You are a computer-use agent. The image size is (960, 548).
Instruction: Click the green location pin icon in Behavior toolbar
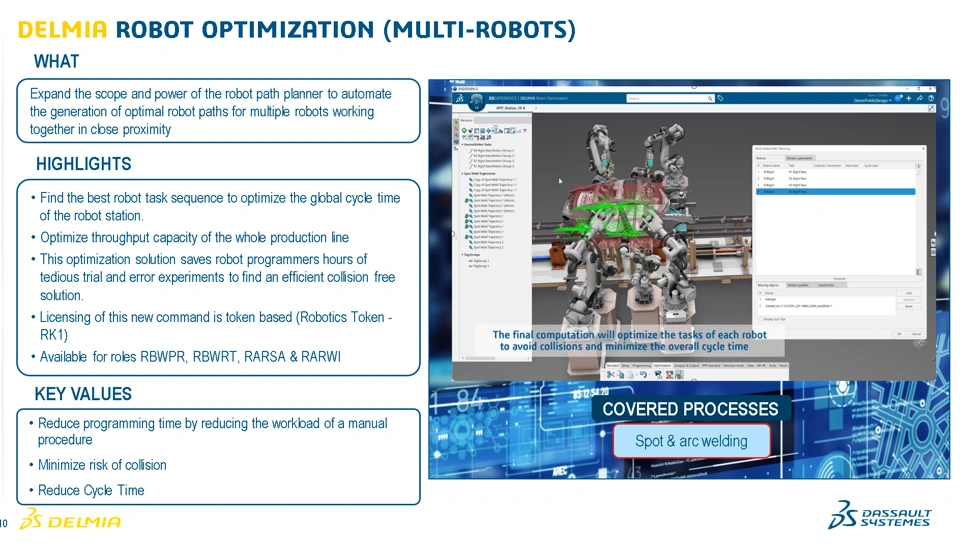click(464, 130)
